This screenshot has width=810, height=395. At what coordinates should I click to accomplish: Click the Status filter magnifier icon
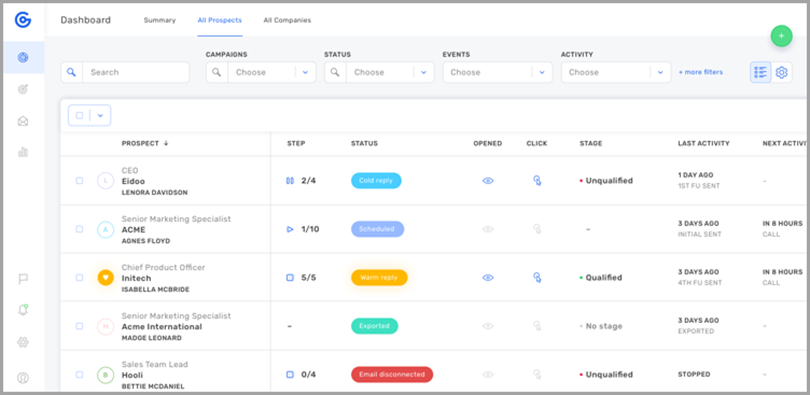tap(335, 72)
